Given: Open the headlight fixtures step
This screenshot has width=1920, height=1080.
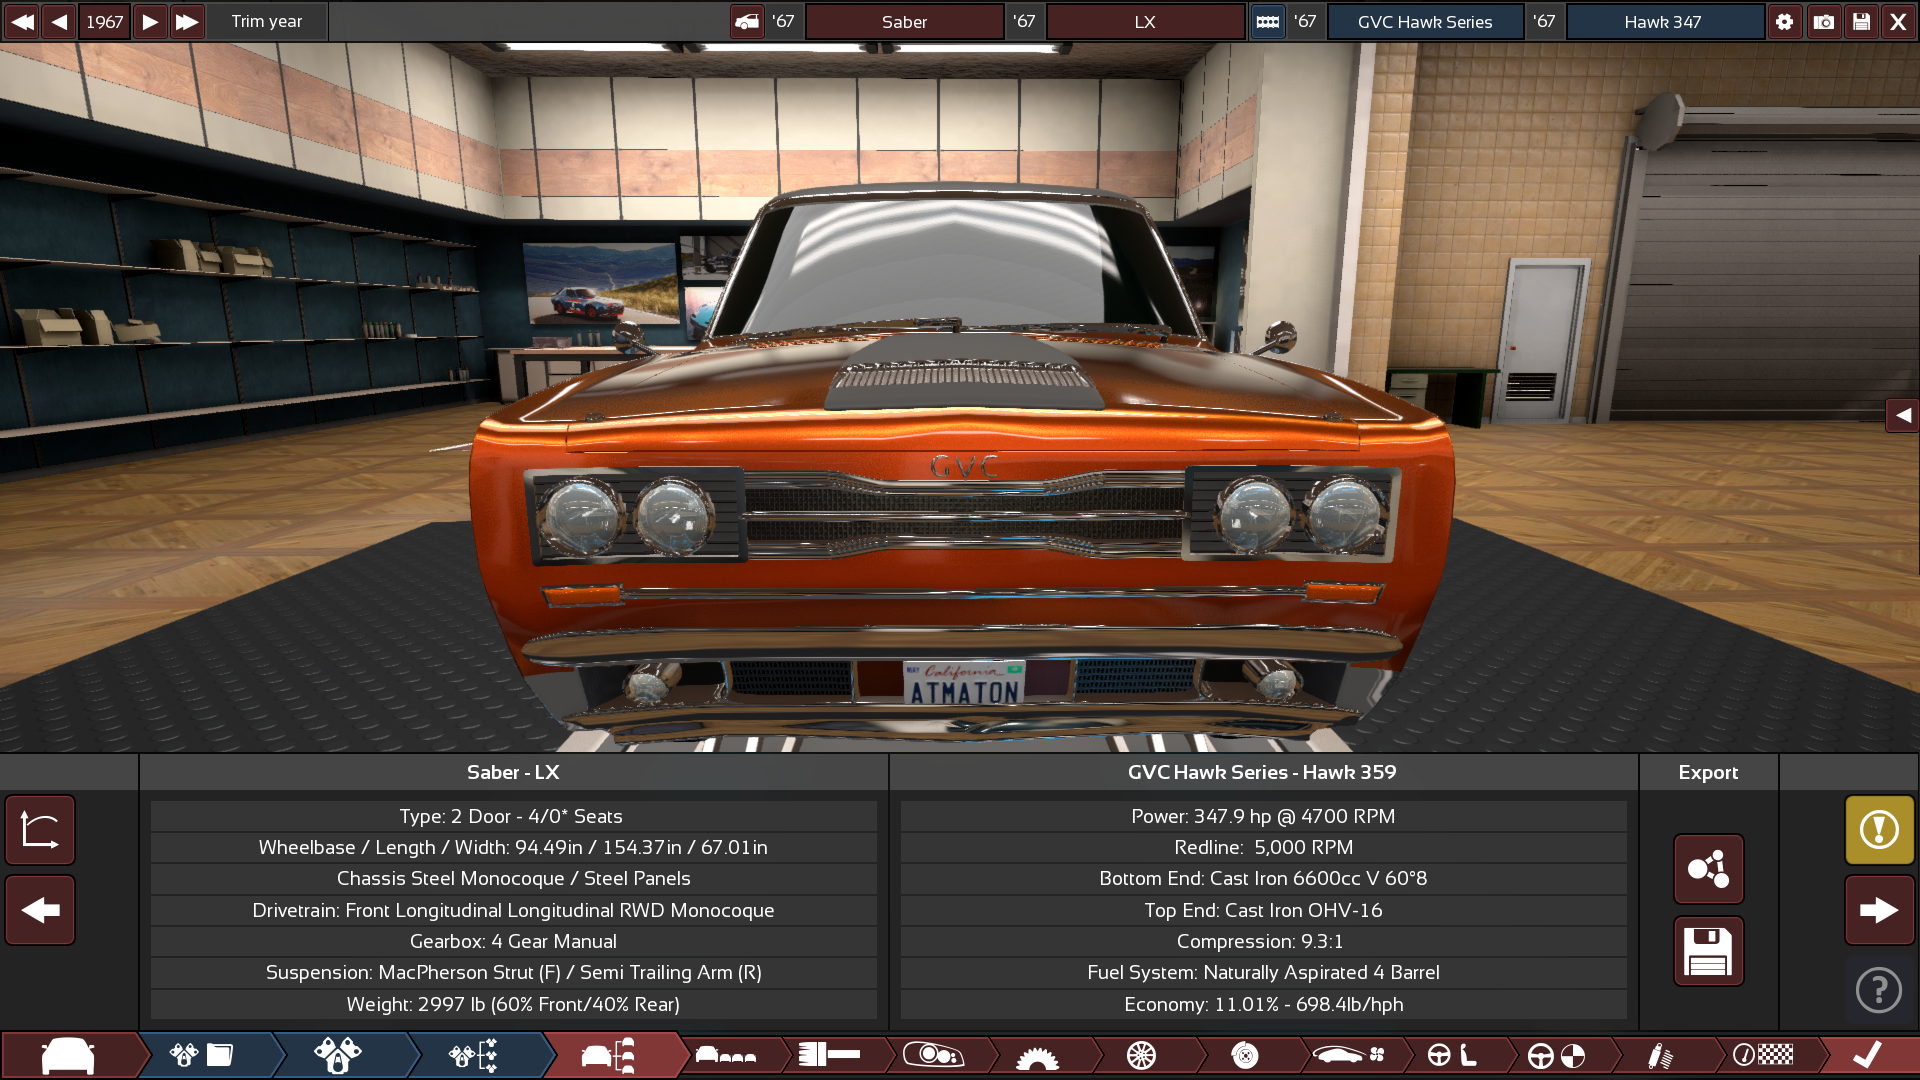Looking at the screenshot, I should click(933, 1055).
